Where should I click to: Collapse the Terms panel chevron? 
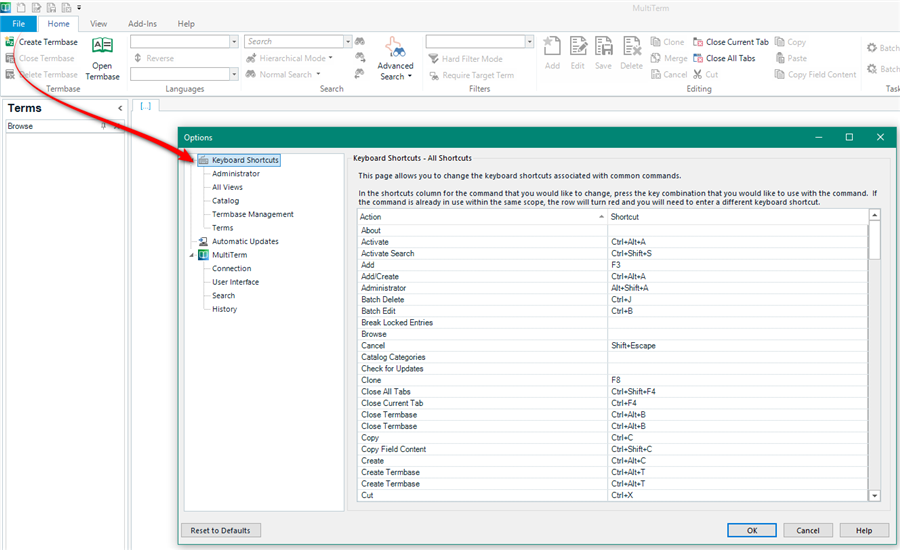tap(120, 108)
